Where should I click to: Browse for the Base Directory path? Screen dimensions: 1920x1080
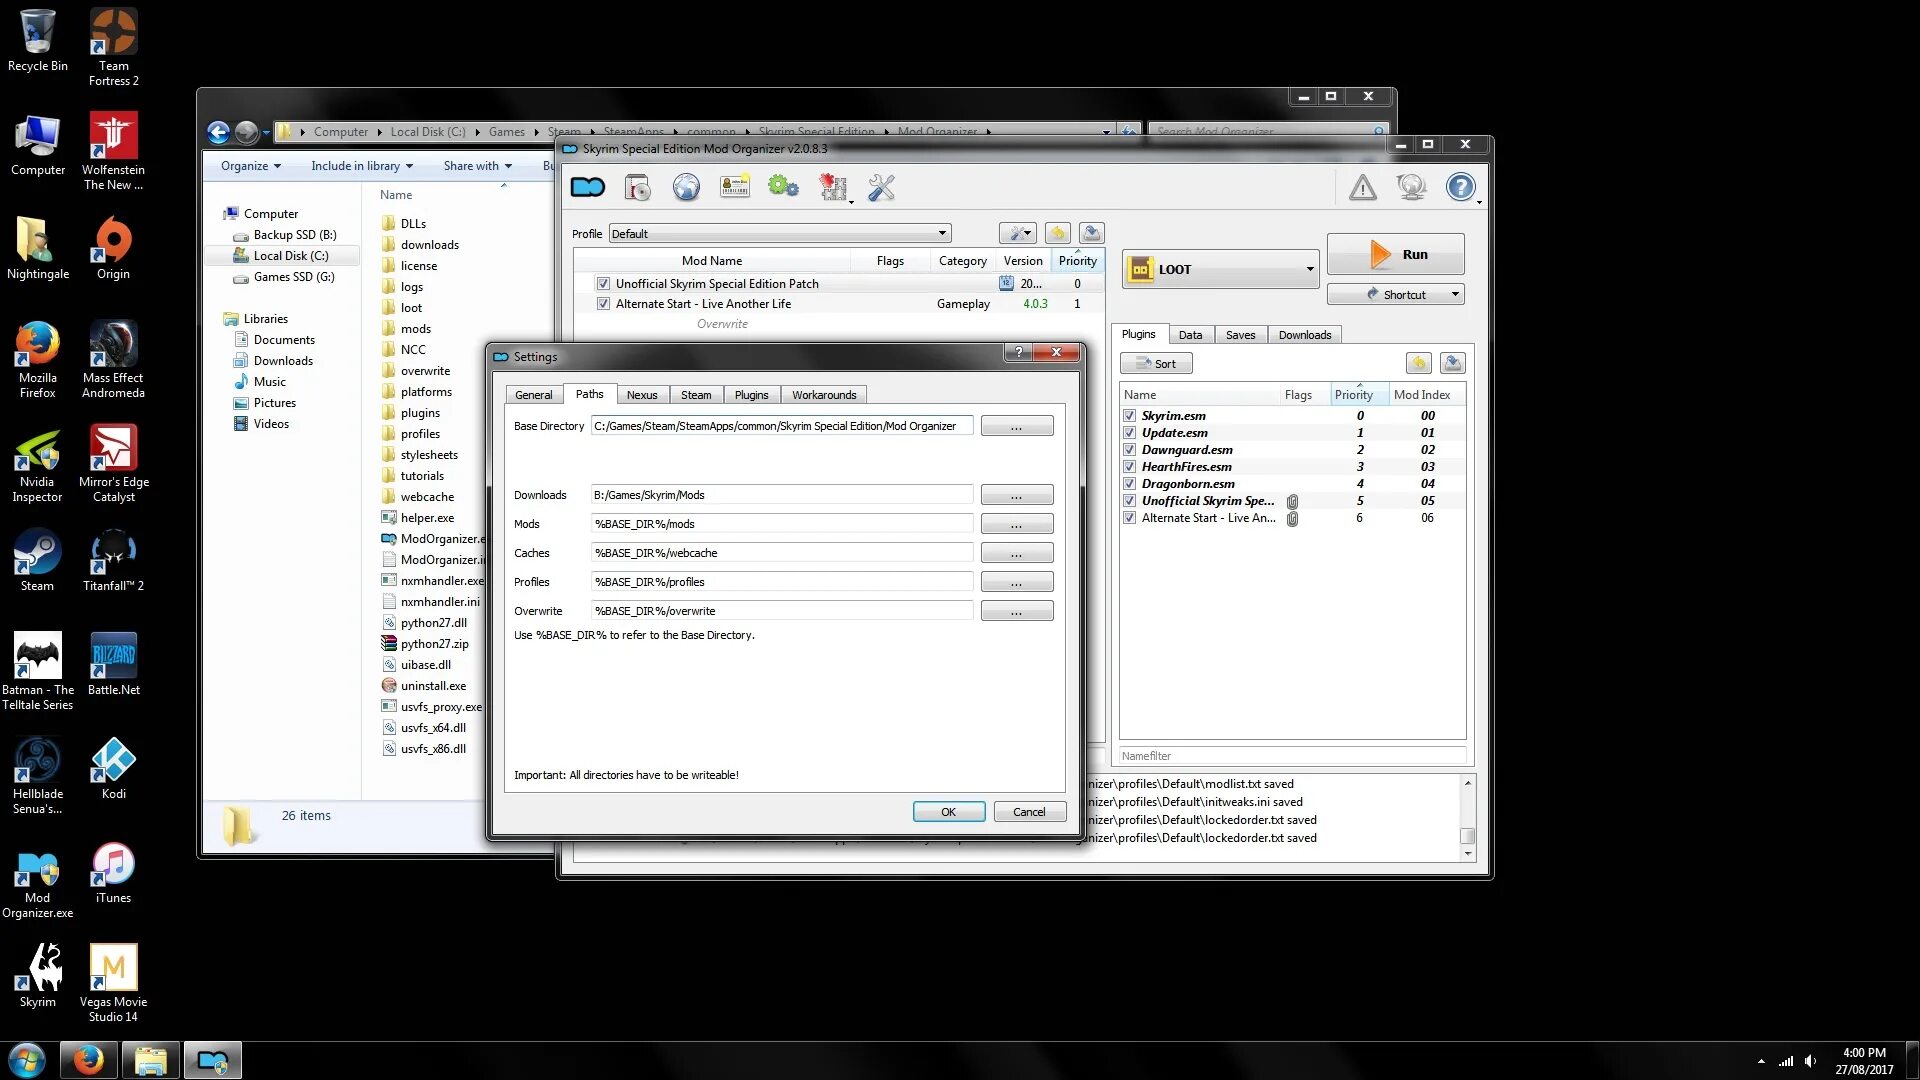pyautogui.click(x=1016, y=426)
